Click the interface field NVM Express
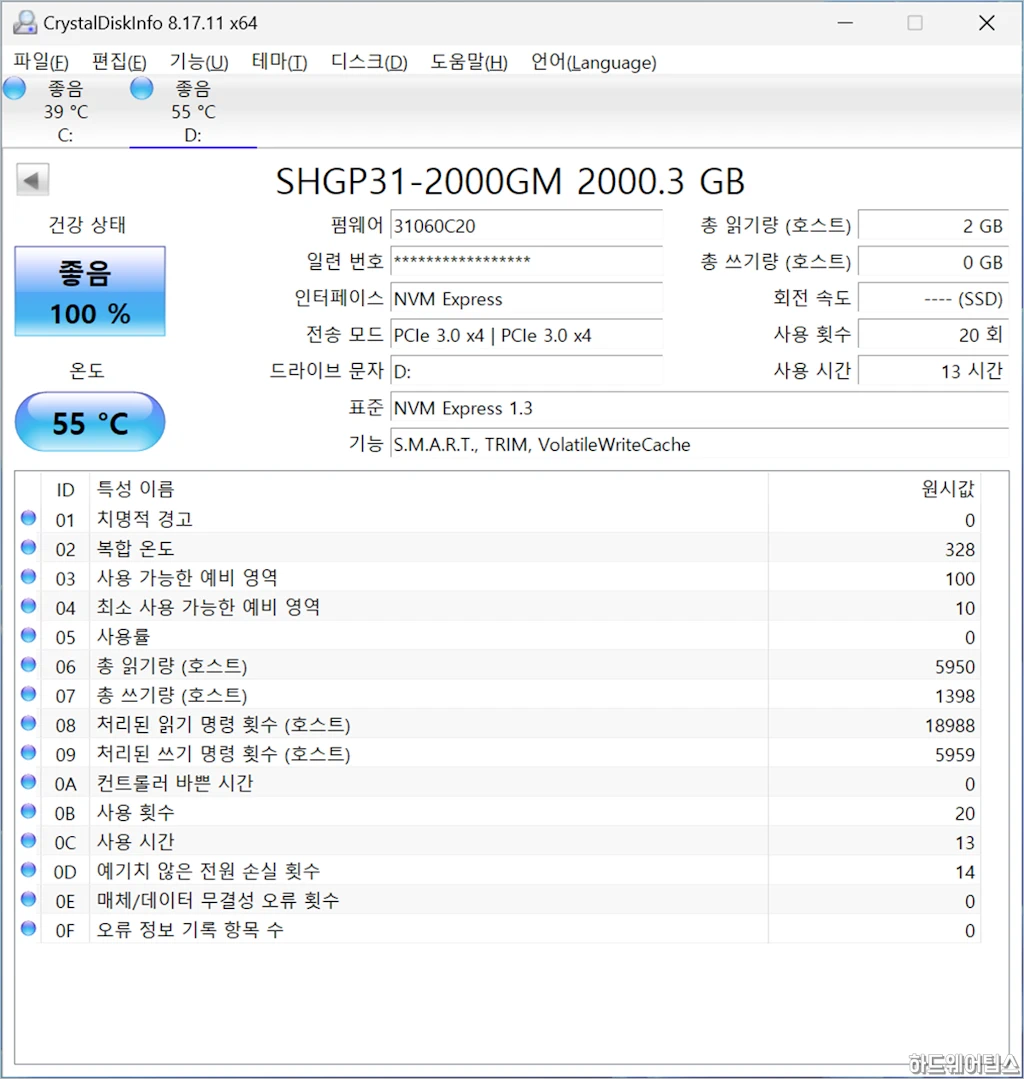Viewport: 1024px width, 1079px height. (x=526, y=299)
